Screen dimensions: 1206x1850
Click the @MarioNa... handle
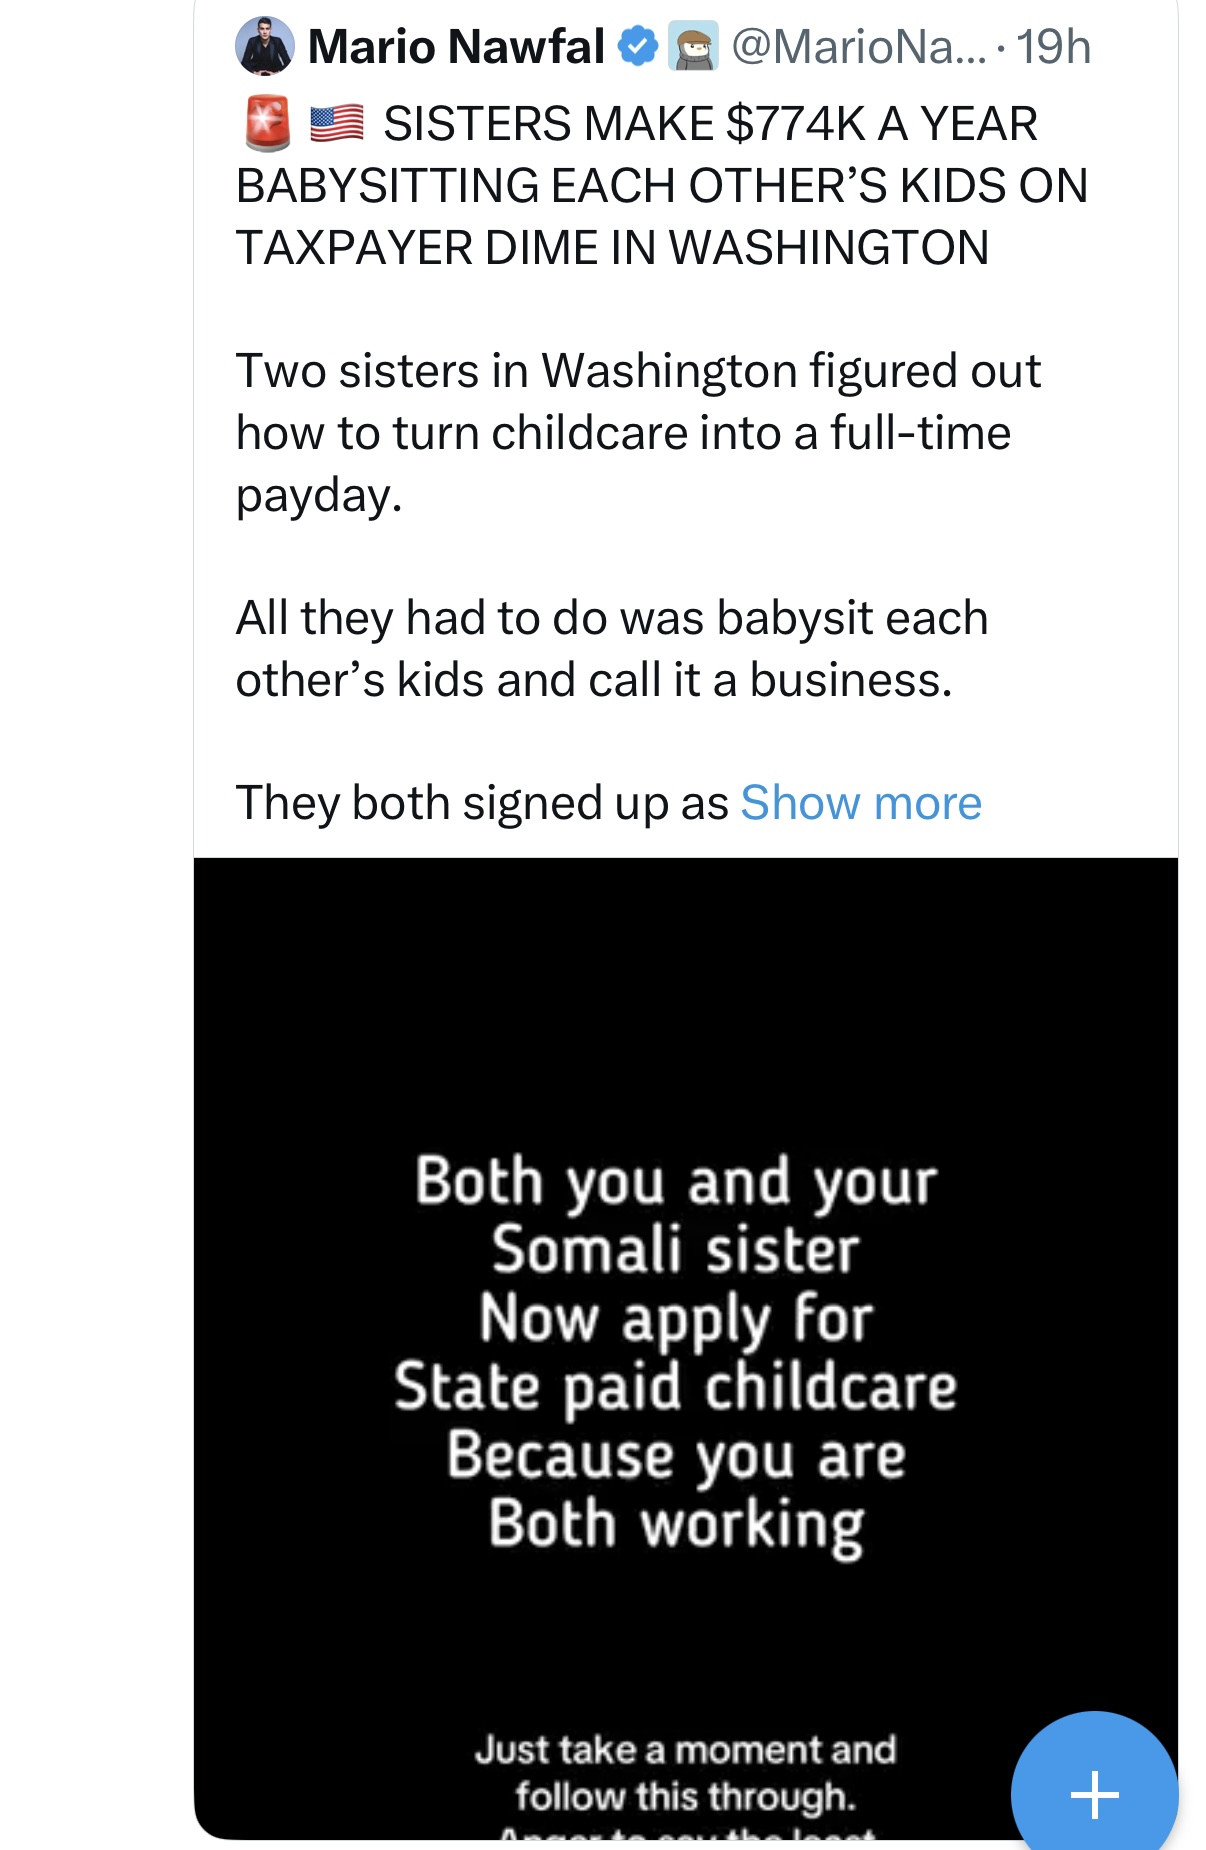click(x=858, y=46)
